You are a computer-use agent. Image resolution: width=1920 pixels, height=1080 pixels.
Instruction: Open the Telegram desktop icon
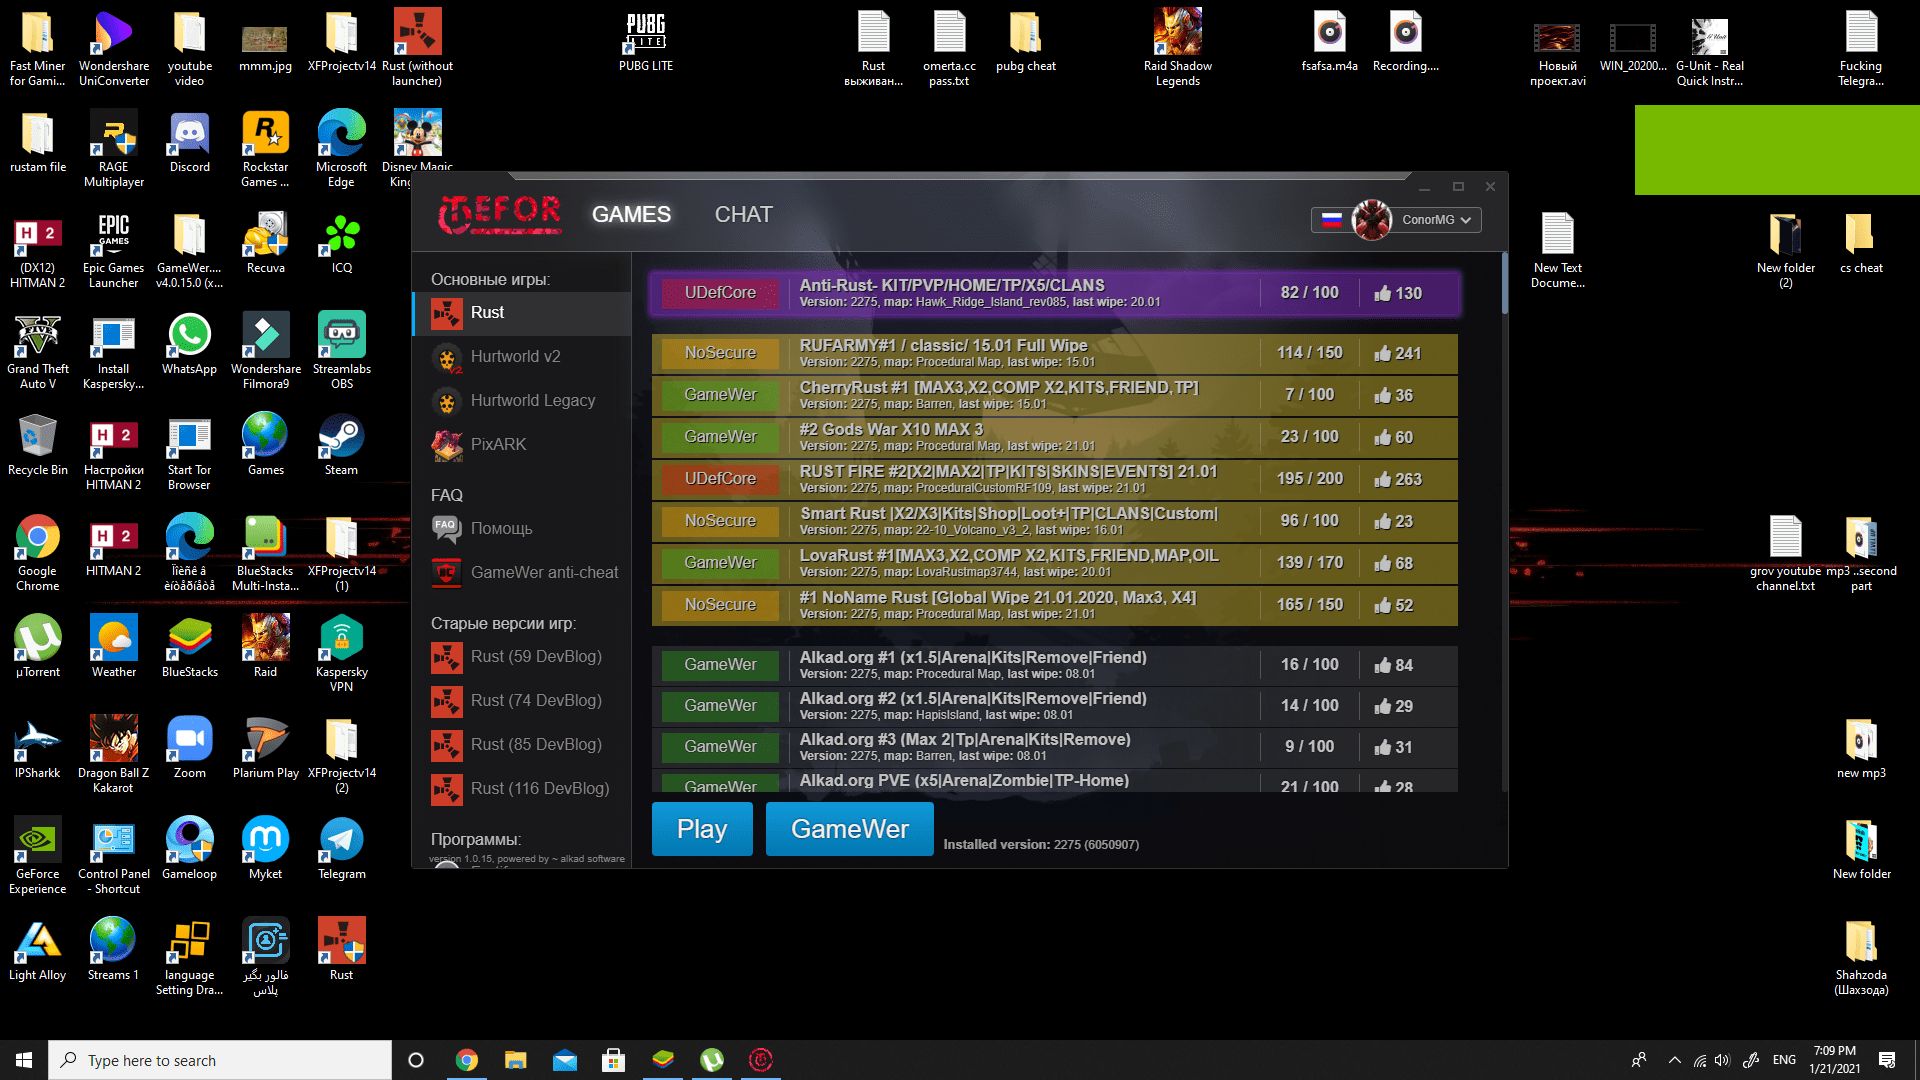click(x=341, y=849)
